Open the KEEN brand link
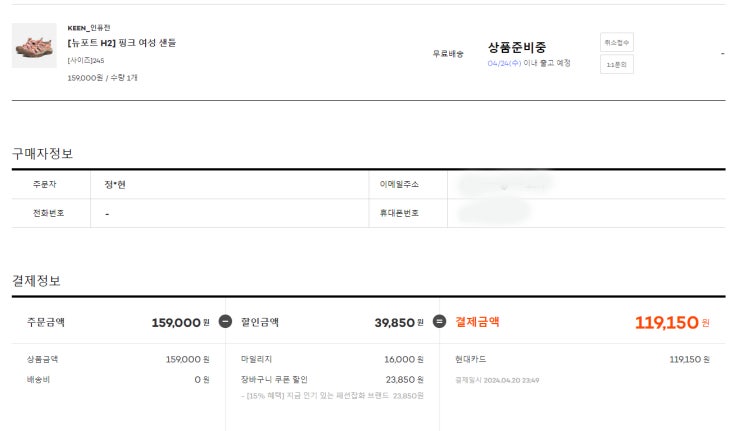Viewport: 743px width, 431px height. 88,28
